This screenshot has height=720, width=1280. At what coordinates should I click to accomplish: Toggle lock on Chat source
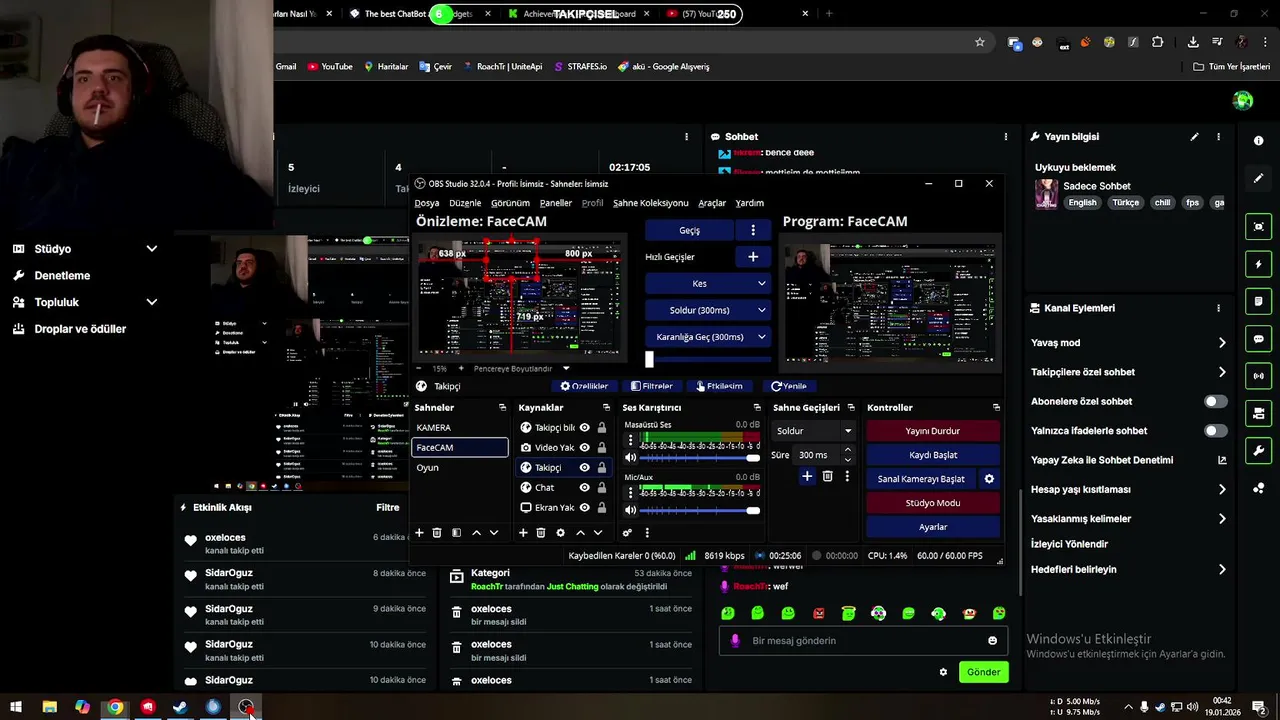pyautogui.click(x=601, y=487)
